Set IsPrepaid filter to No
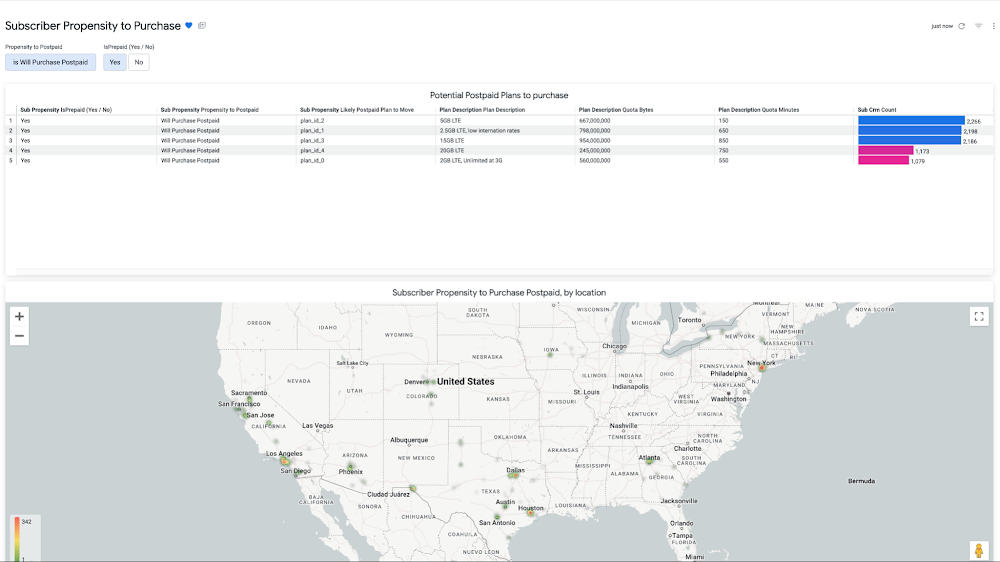 (x=139, y=62)
